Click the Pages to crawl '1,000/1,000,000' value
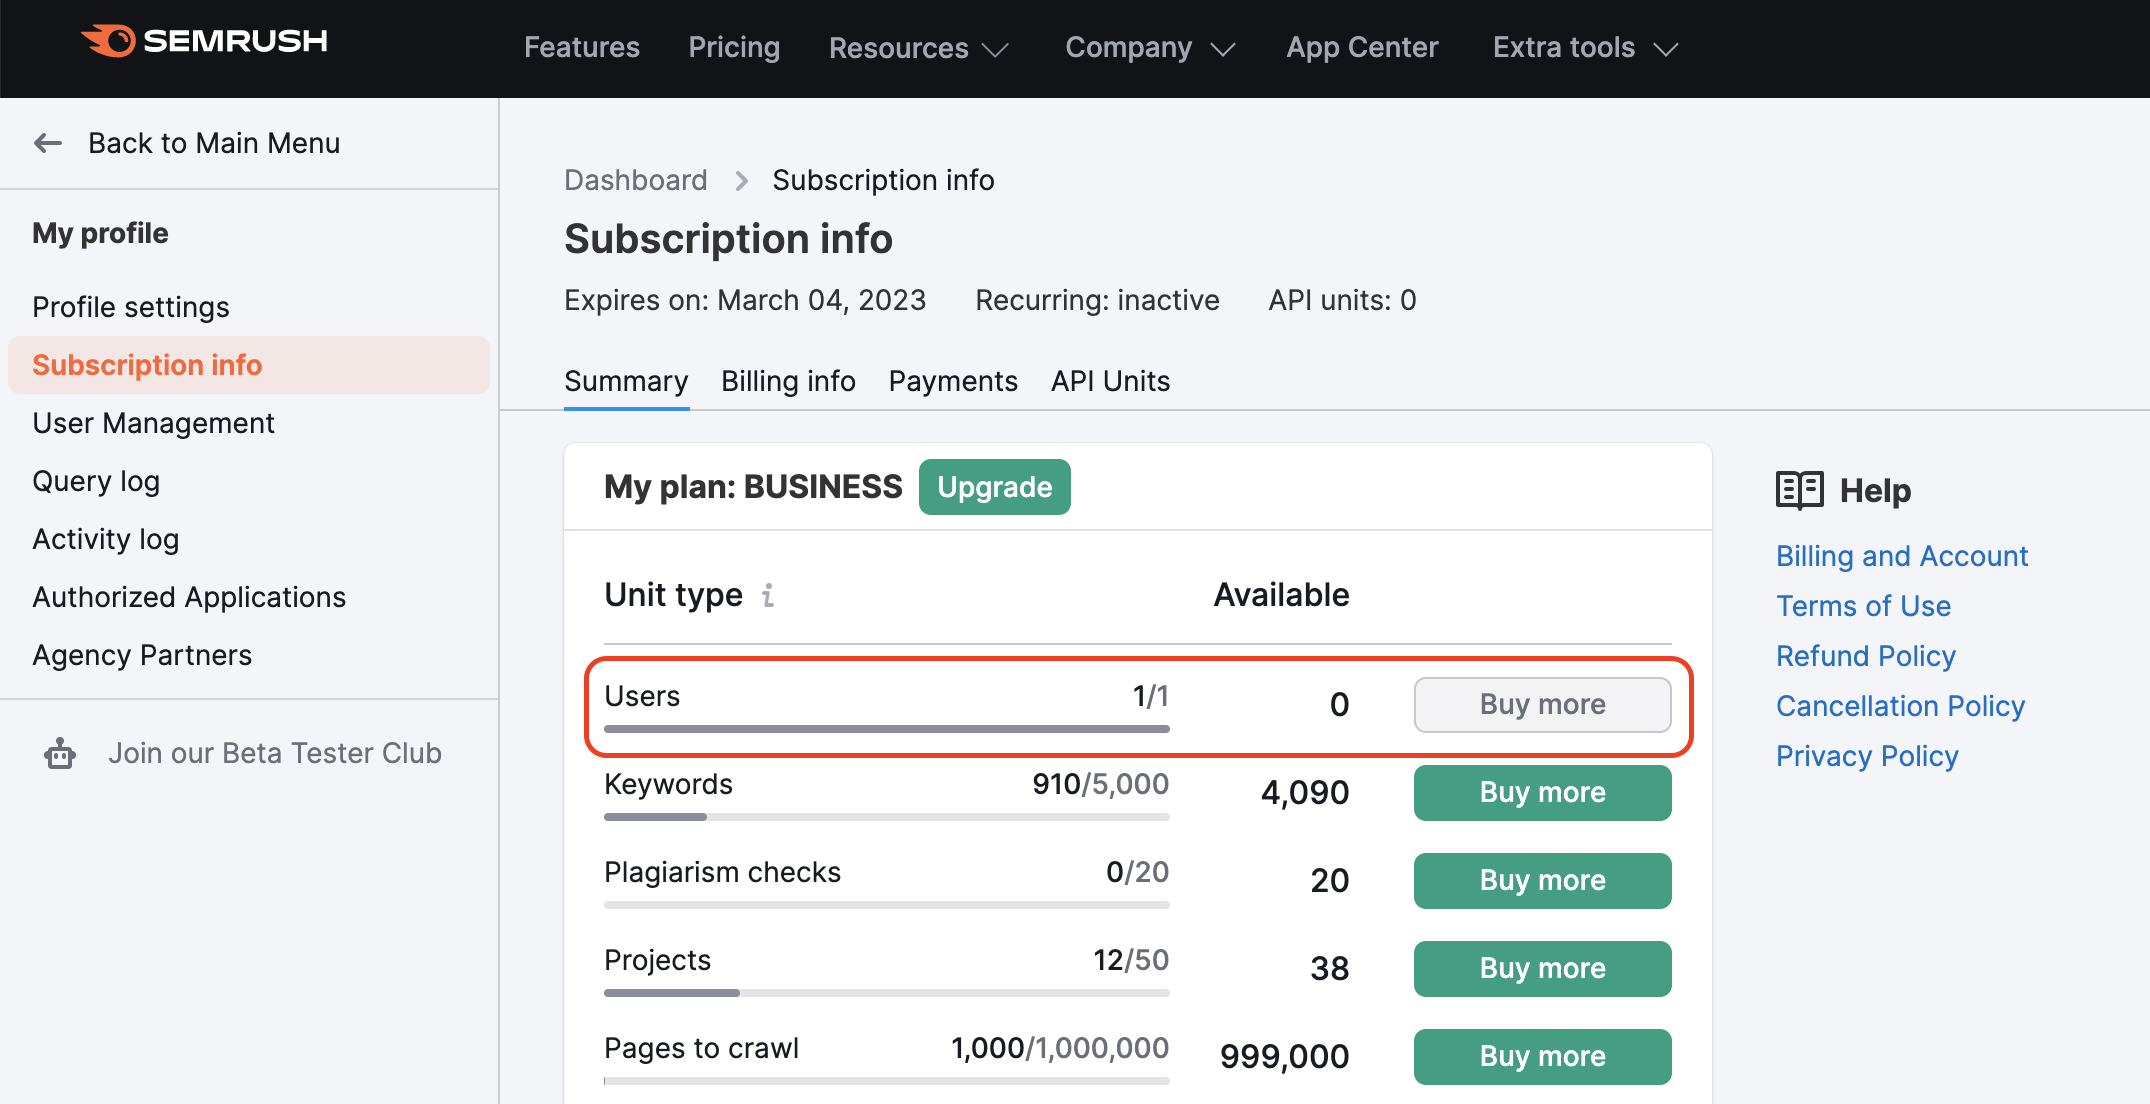Screen dimensions: 2150x1104 coord(1060,1048)
